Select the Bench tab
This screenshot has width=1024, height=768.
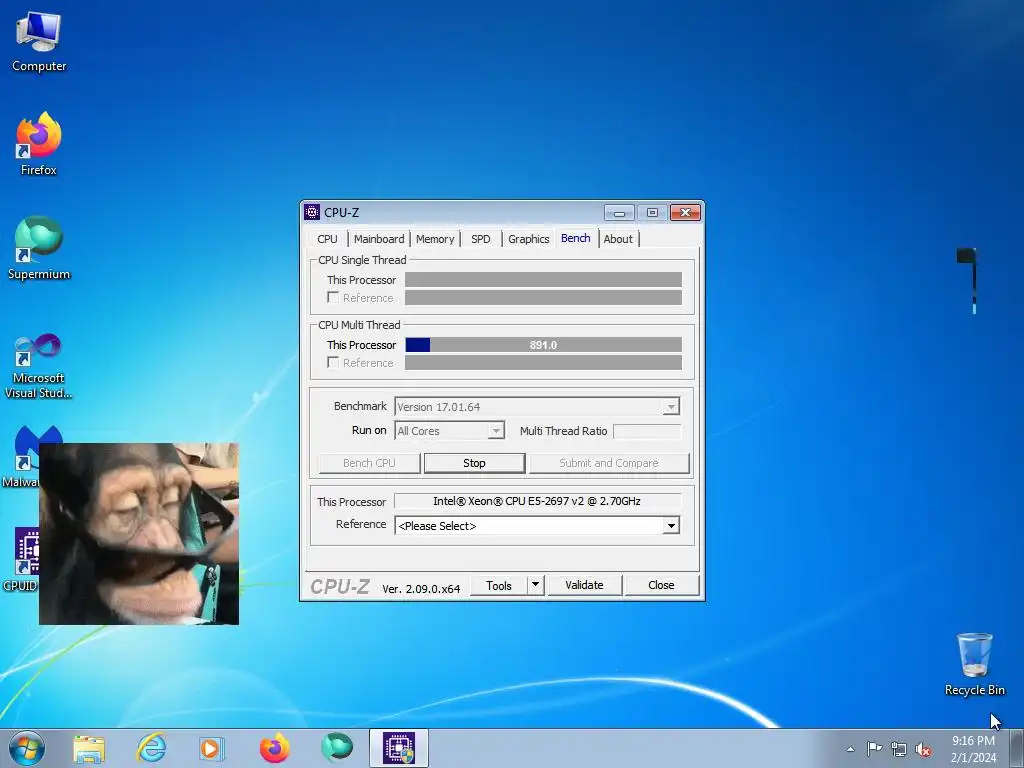pos(575,238)
